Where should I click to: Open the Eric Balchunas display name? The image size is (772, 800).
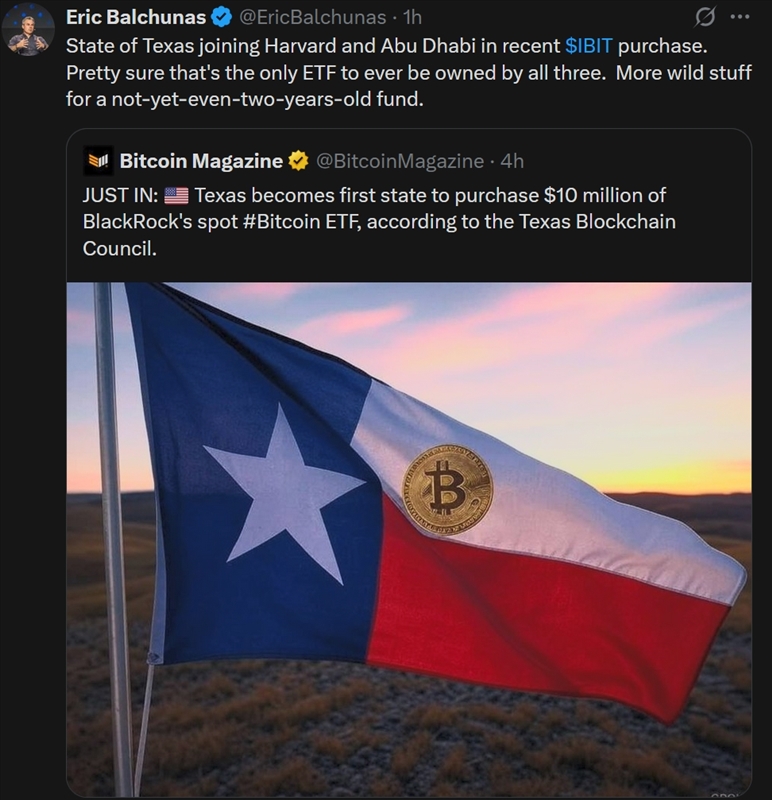pos(135,18)
